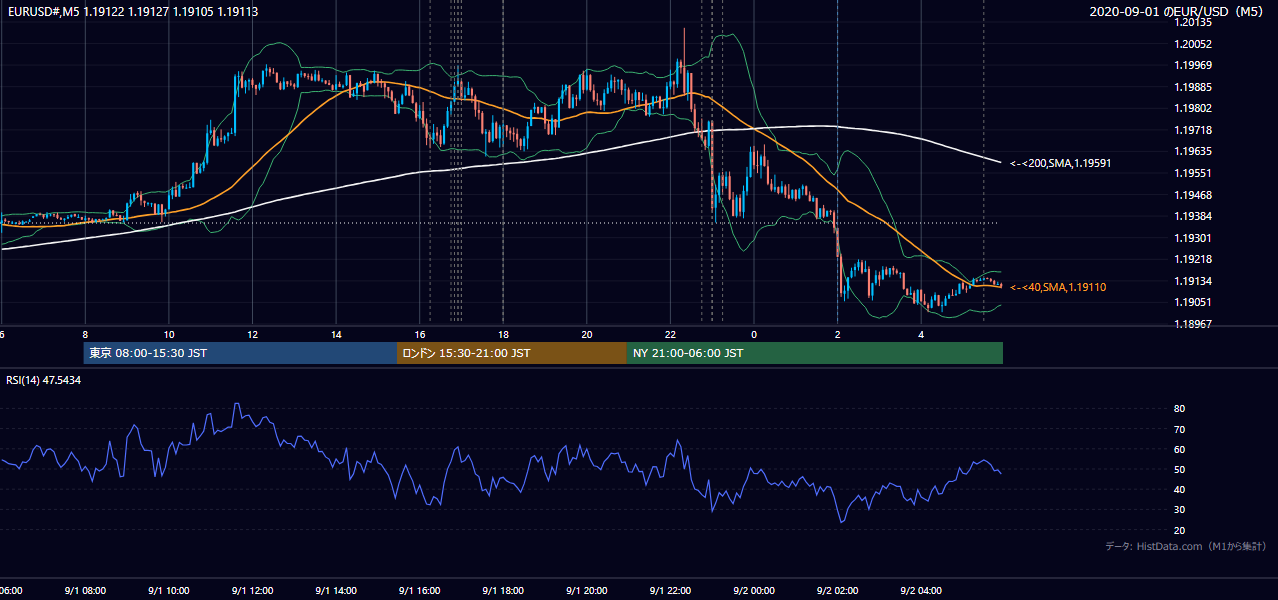Click price level 1.19802 on the price axis
Image resolution: width=1278 pixels, height=600 pixels.
click(1193, 108)
